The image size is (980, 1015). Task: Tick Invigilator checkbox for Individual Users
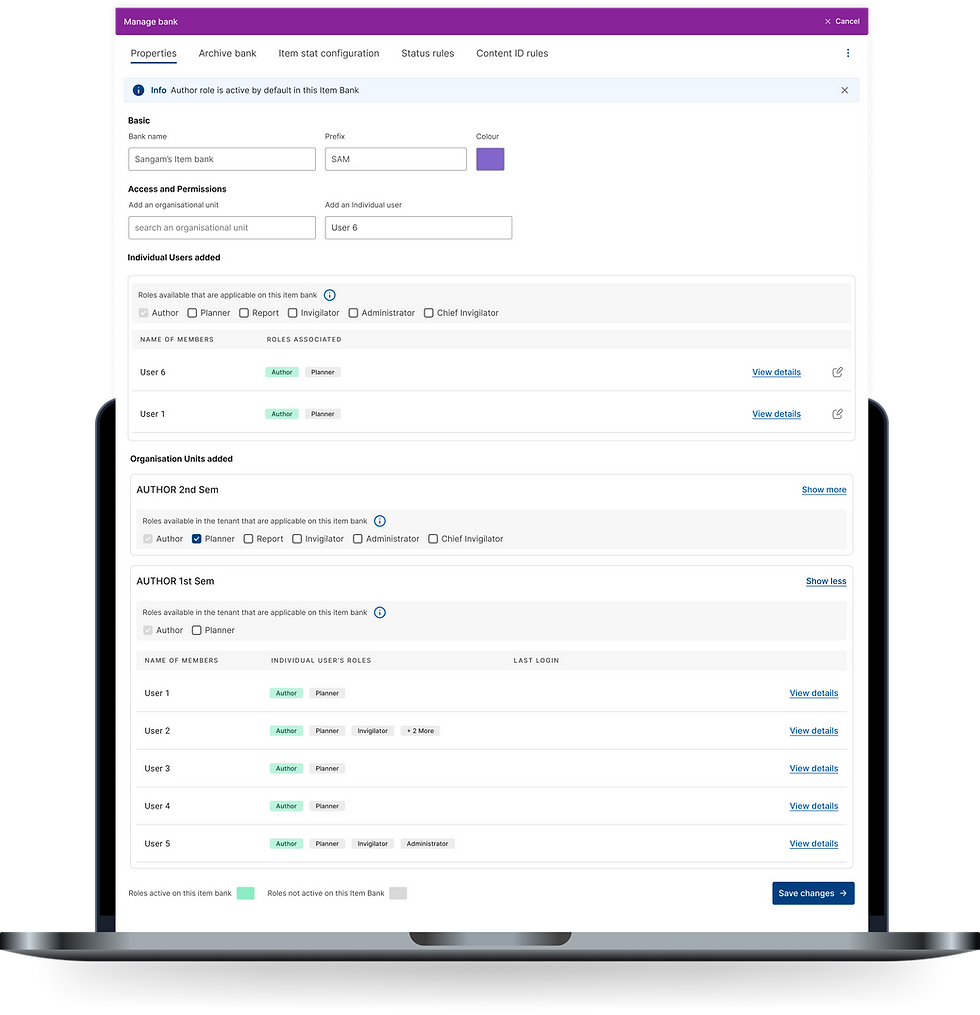(293, 313)
